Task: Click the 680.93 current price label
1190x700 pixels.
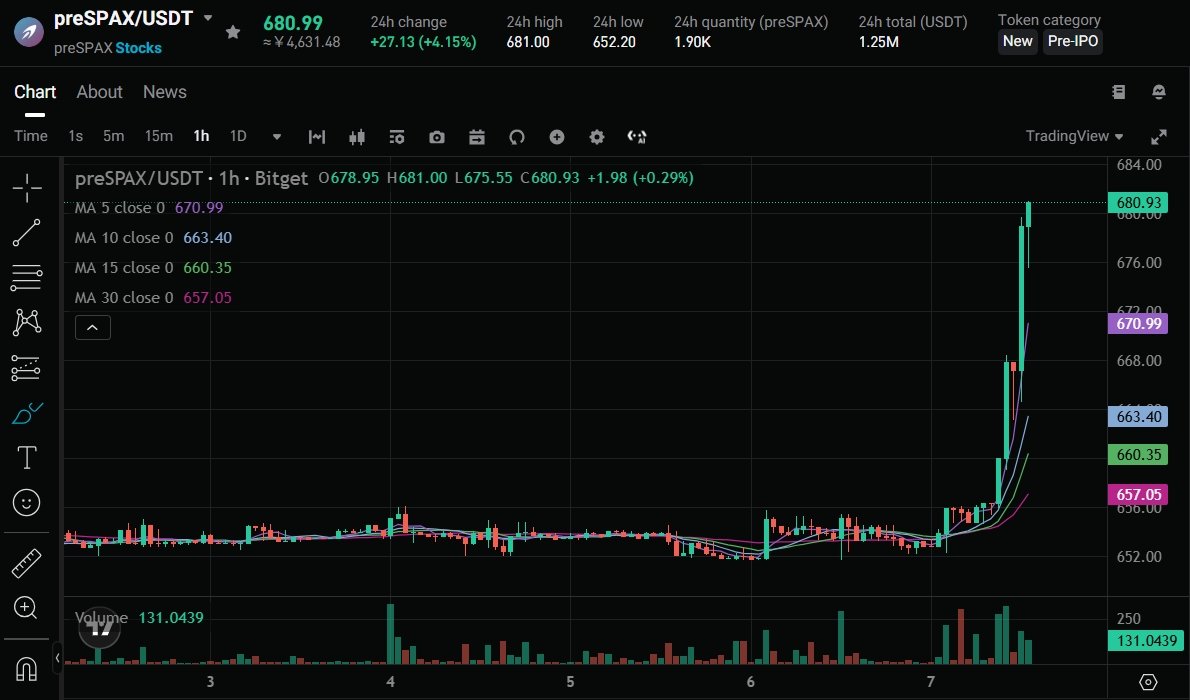Action: tap(1138, 203)
